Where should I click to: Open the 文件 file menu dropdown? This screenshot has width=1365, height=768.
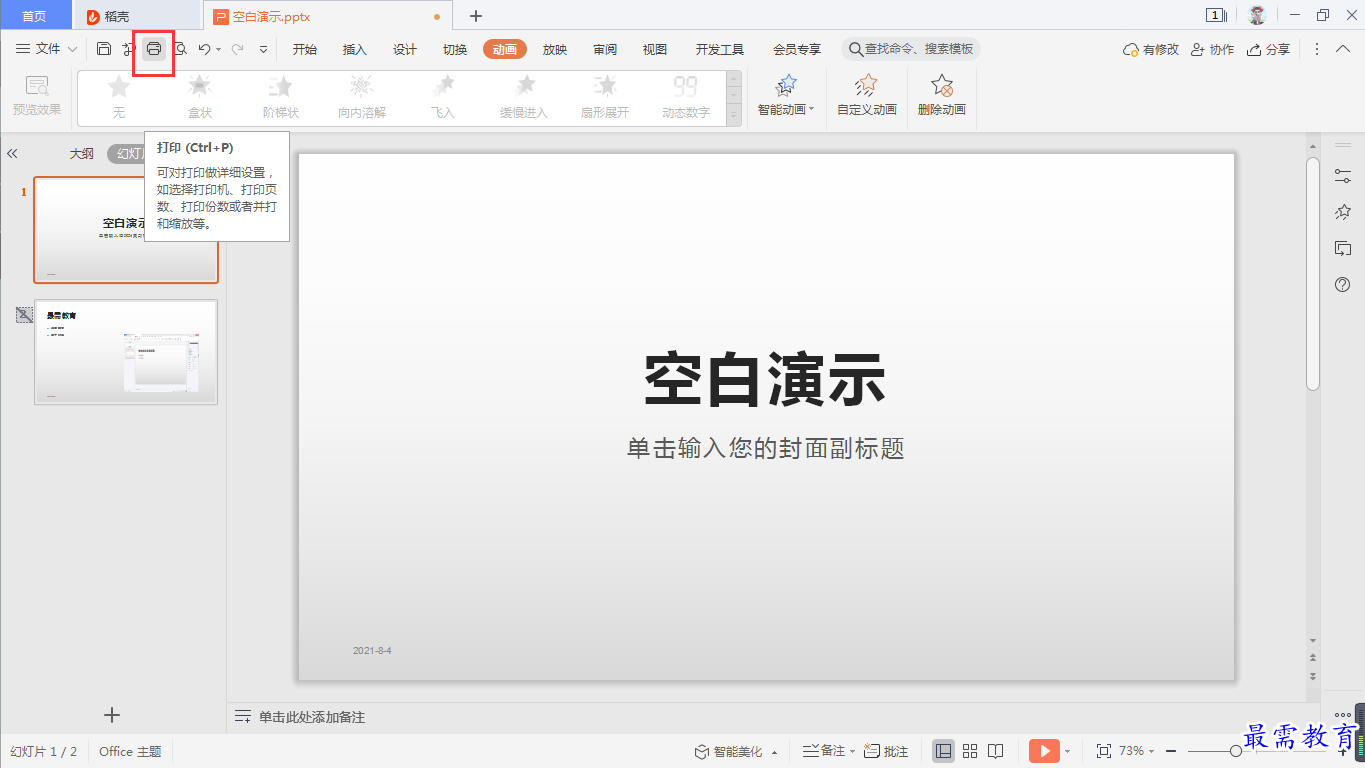click(x=47, y=49)
